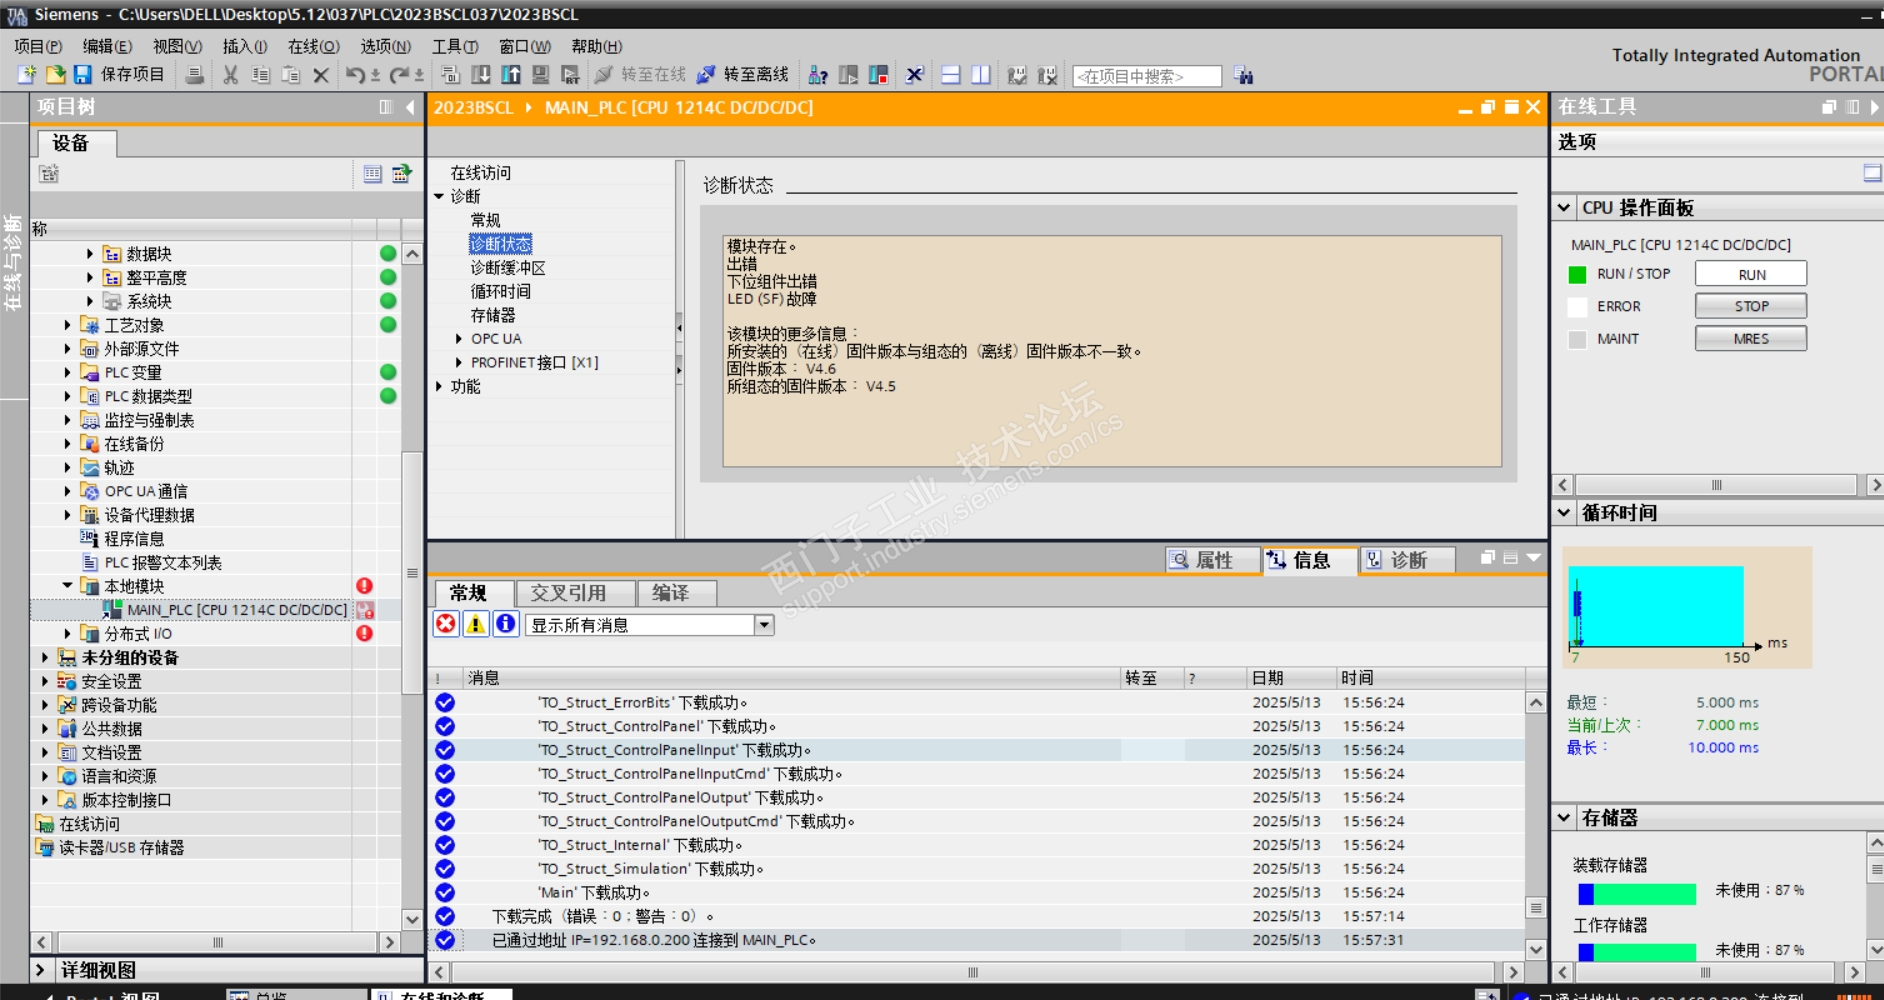
Task: Select MAIN_PLC [CPU 1214C DC/DC/DC] in project tree
Action: pos(237,610)
